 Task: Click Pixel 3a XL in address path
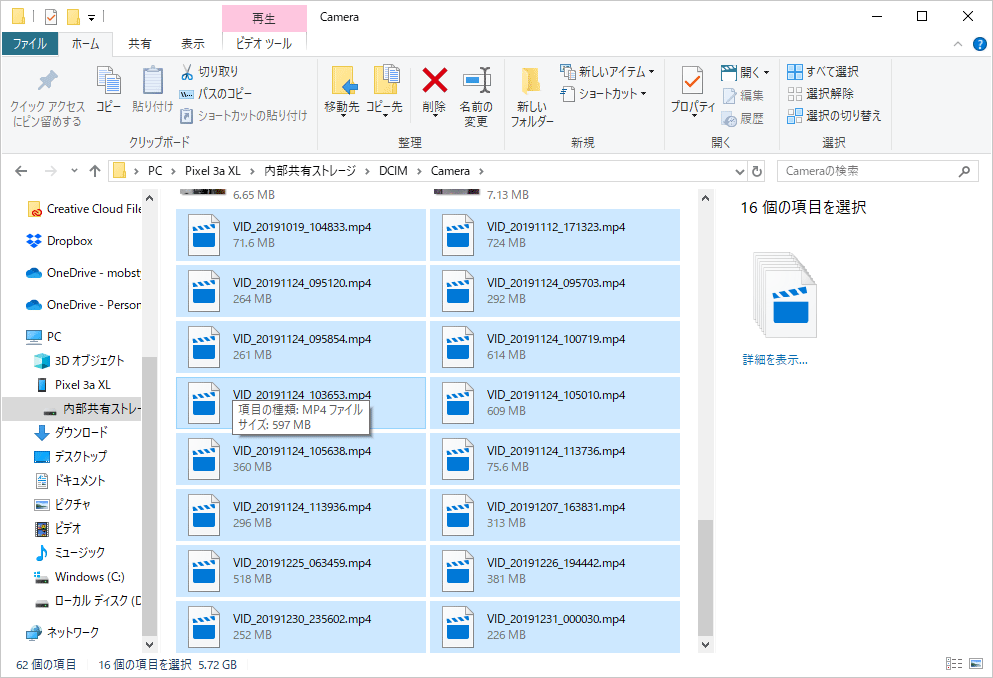213,171
